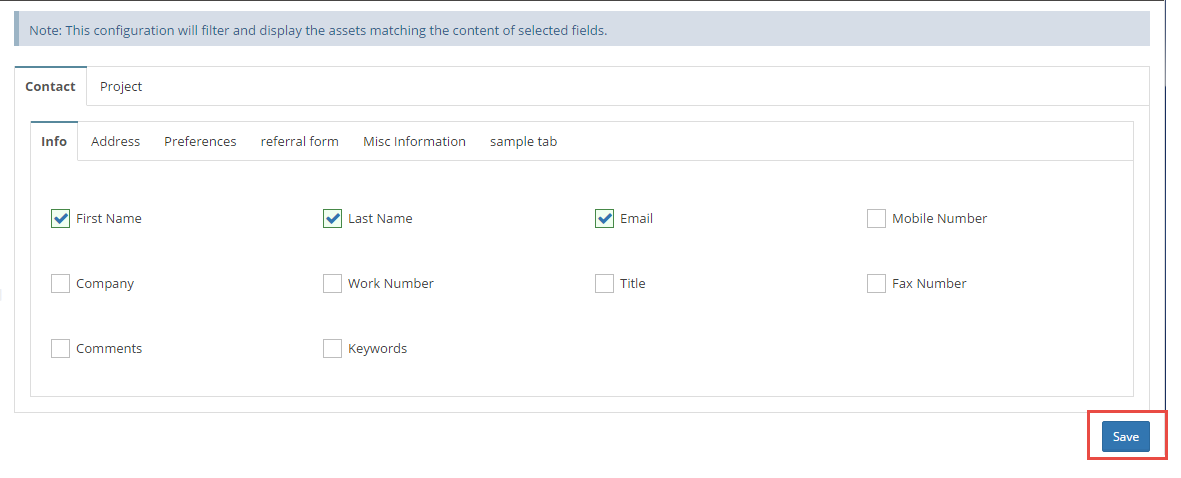Uncheck the Last Name checkbox

pos(332,219)
